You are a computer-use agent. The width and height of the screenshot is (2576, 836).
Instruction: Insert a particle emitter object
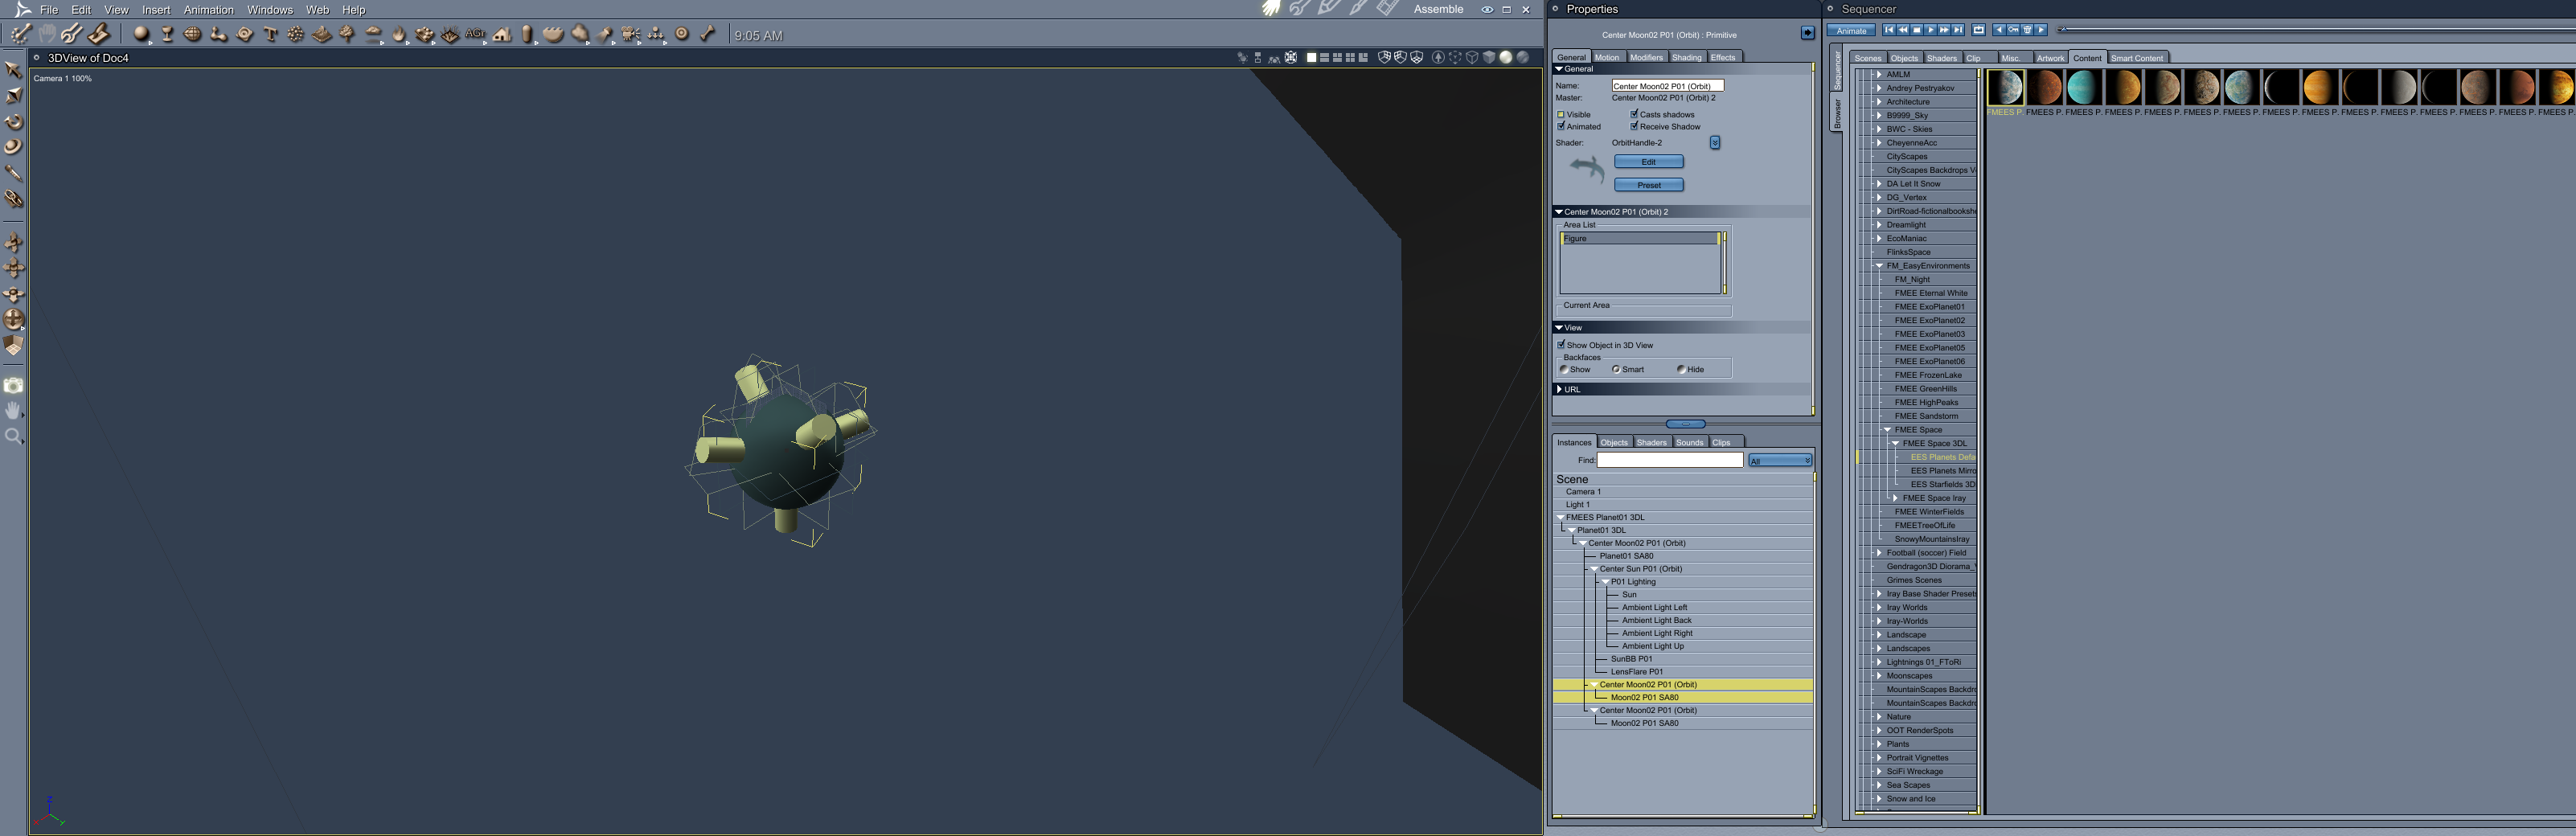296,34
